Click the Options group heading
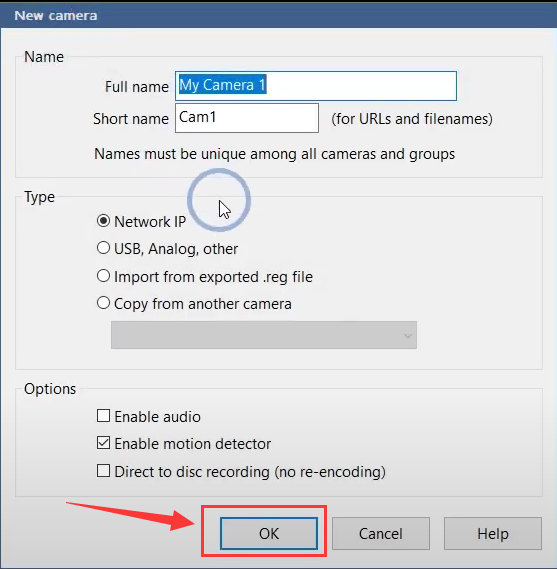The height and width of the screenshot is (569, 557). pos(50,389)
